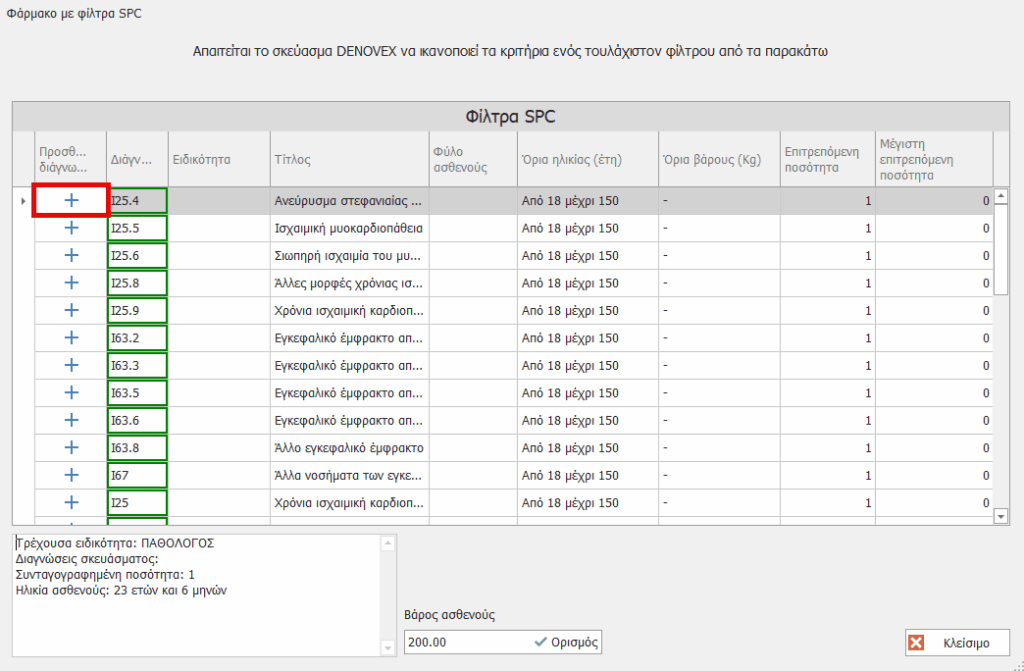Confirm the weight with the Ορισμός button

[566, 642]
